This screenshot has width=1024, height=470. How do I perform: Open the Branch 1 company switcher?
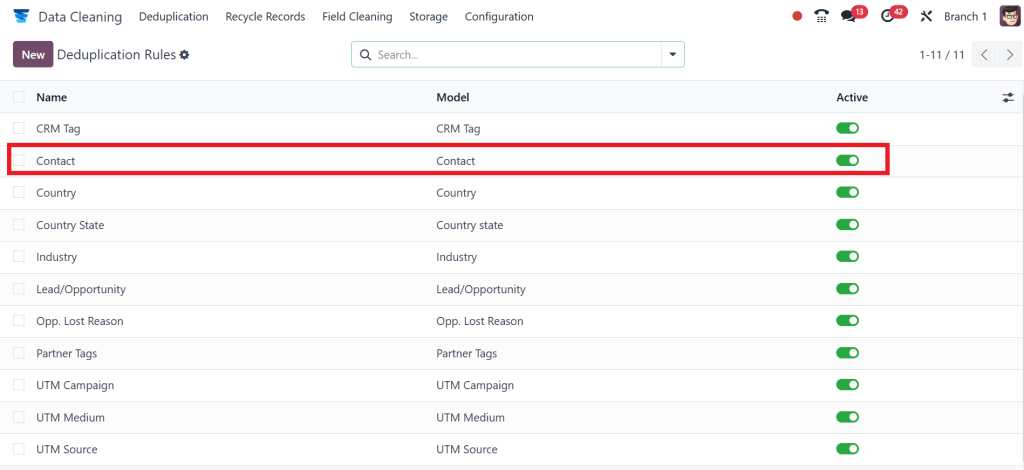click(965, 16)
